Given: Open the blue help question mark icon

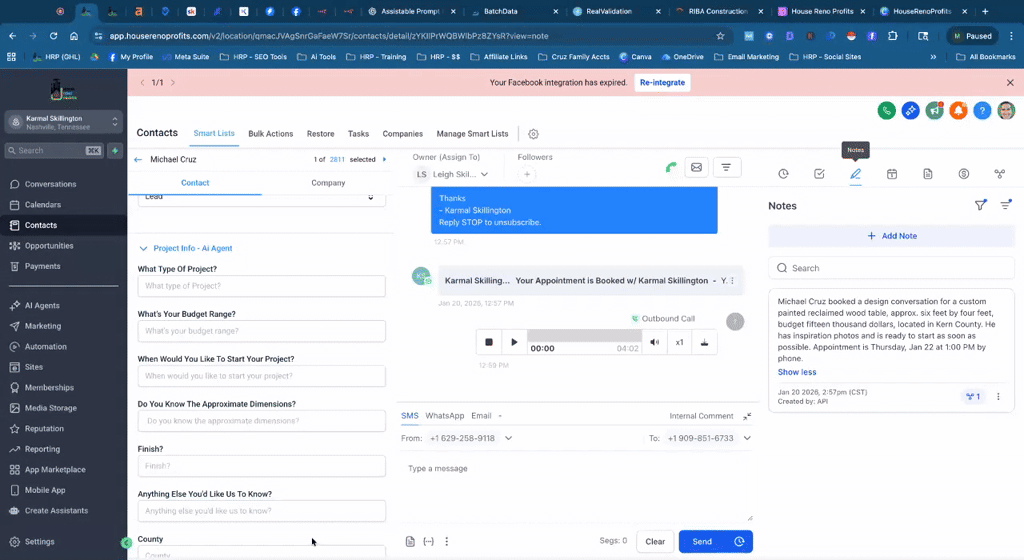Looking at the screenshot, I should [x=982, y=110].
